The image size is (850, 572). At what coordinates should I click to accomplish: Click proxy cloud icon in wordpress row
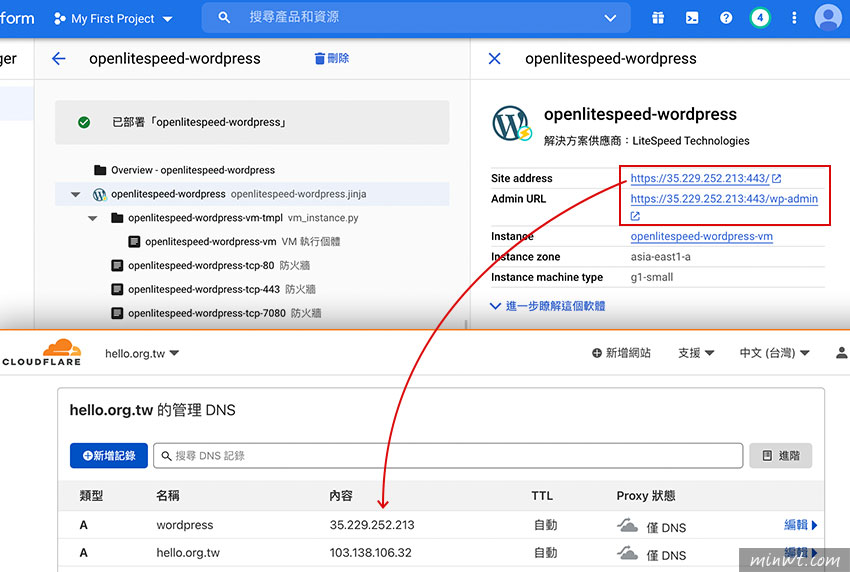(x=627, y=525)
